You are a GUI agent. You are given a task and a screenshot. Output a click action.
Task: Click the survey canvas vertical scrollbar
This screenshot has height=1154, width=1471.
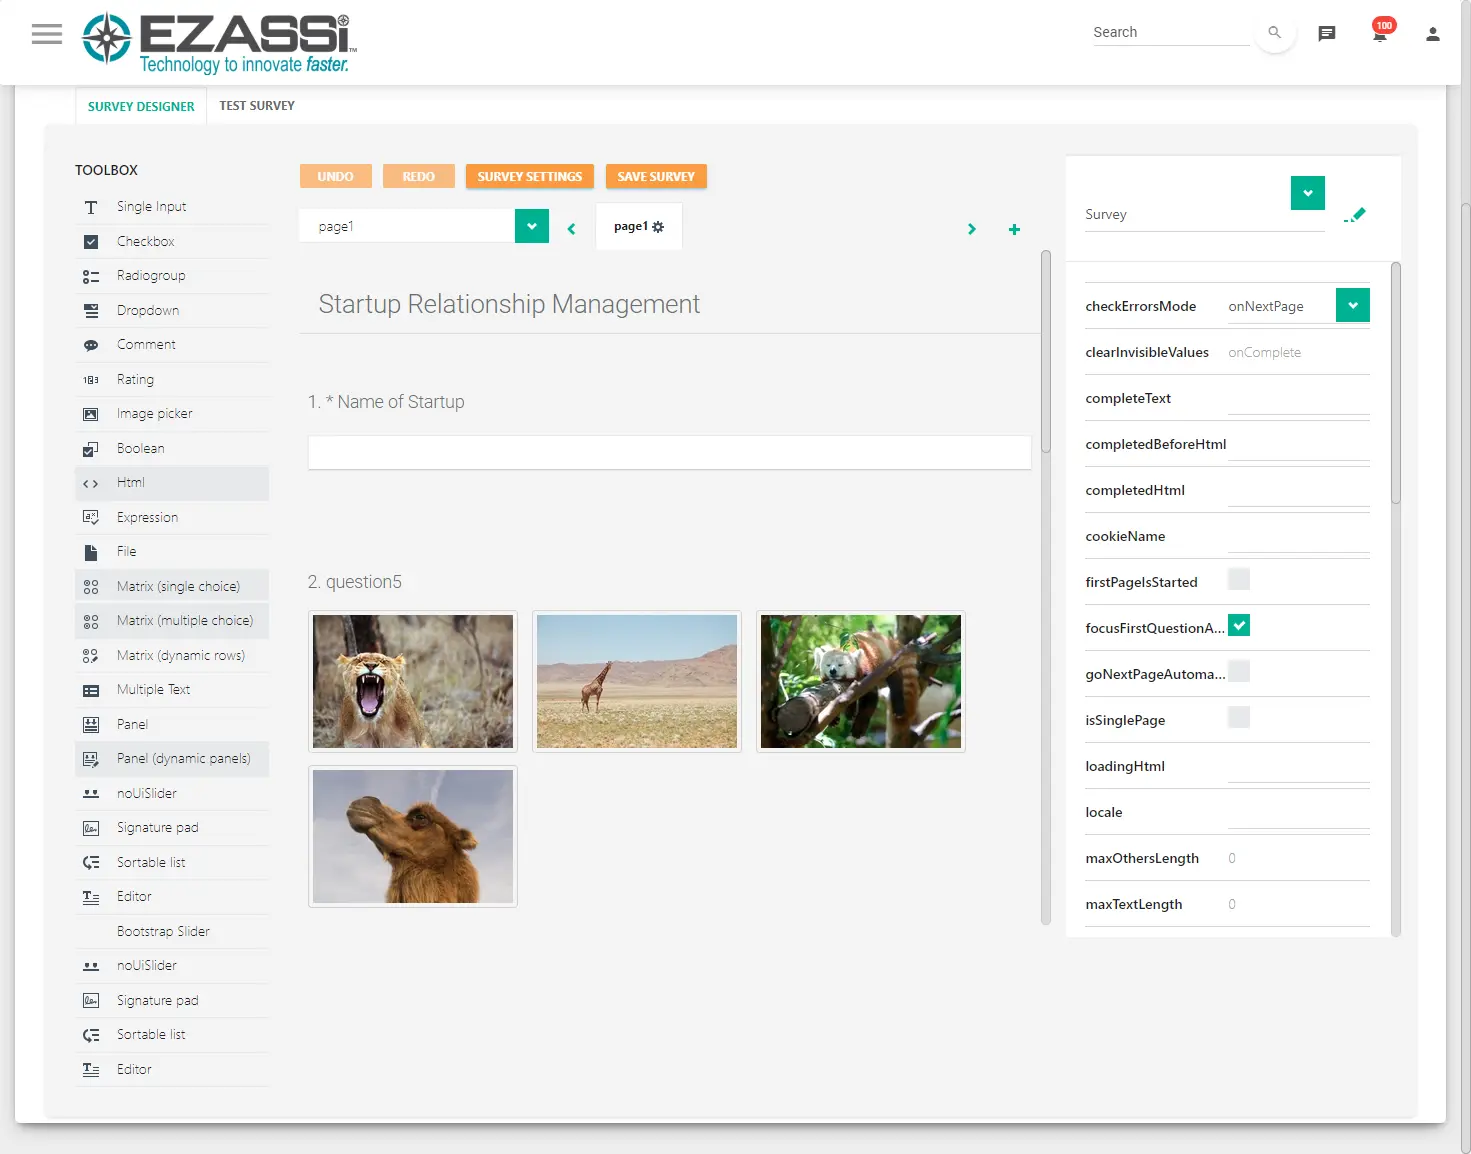tap(1046, 351)
